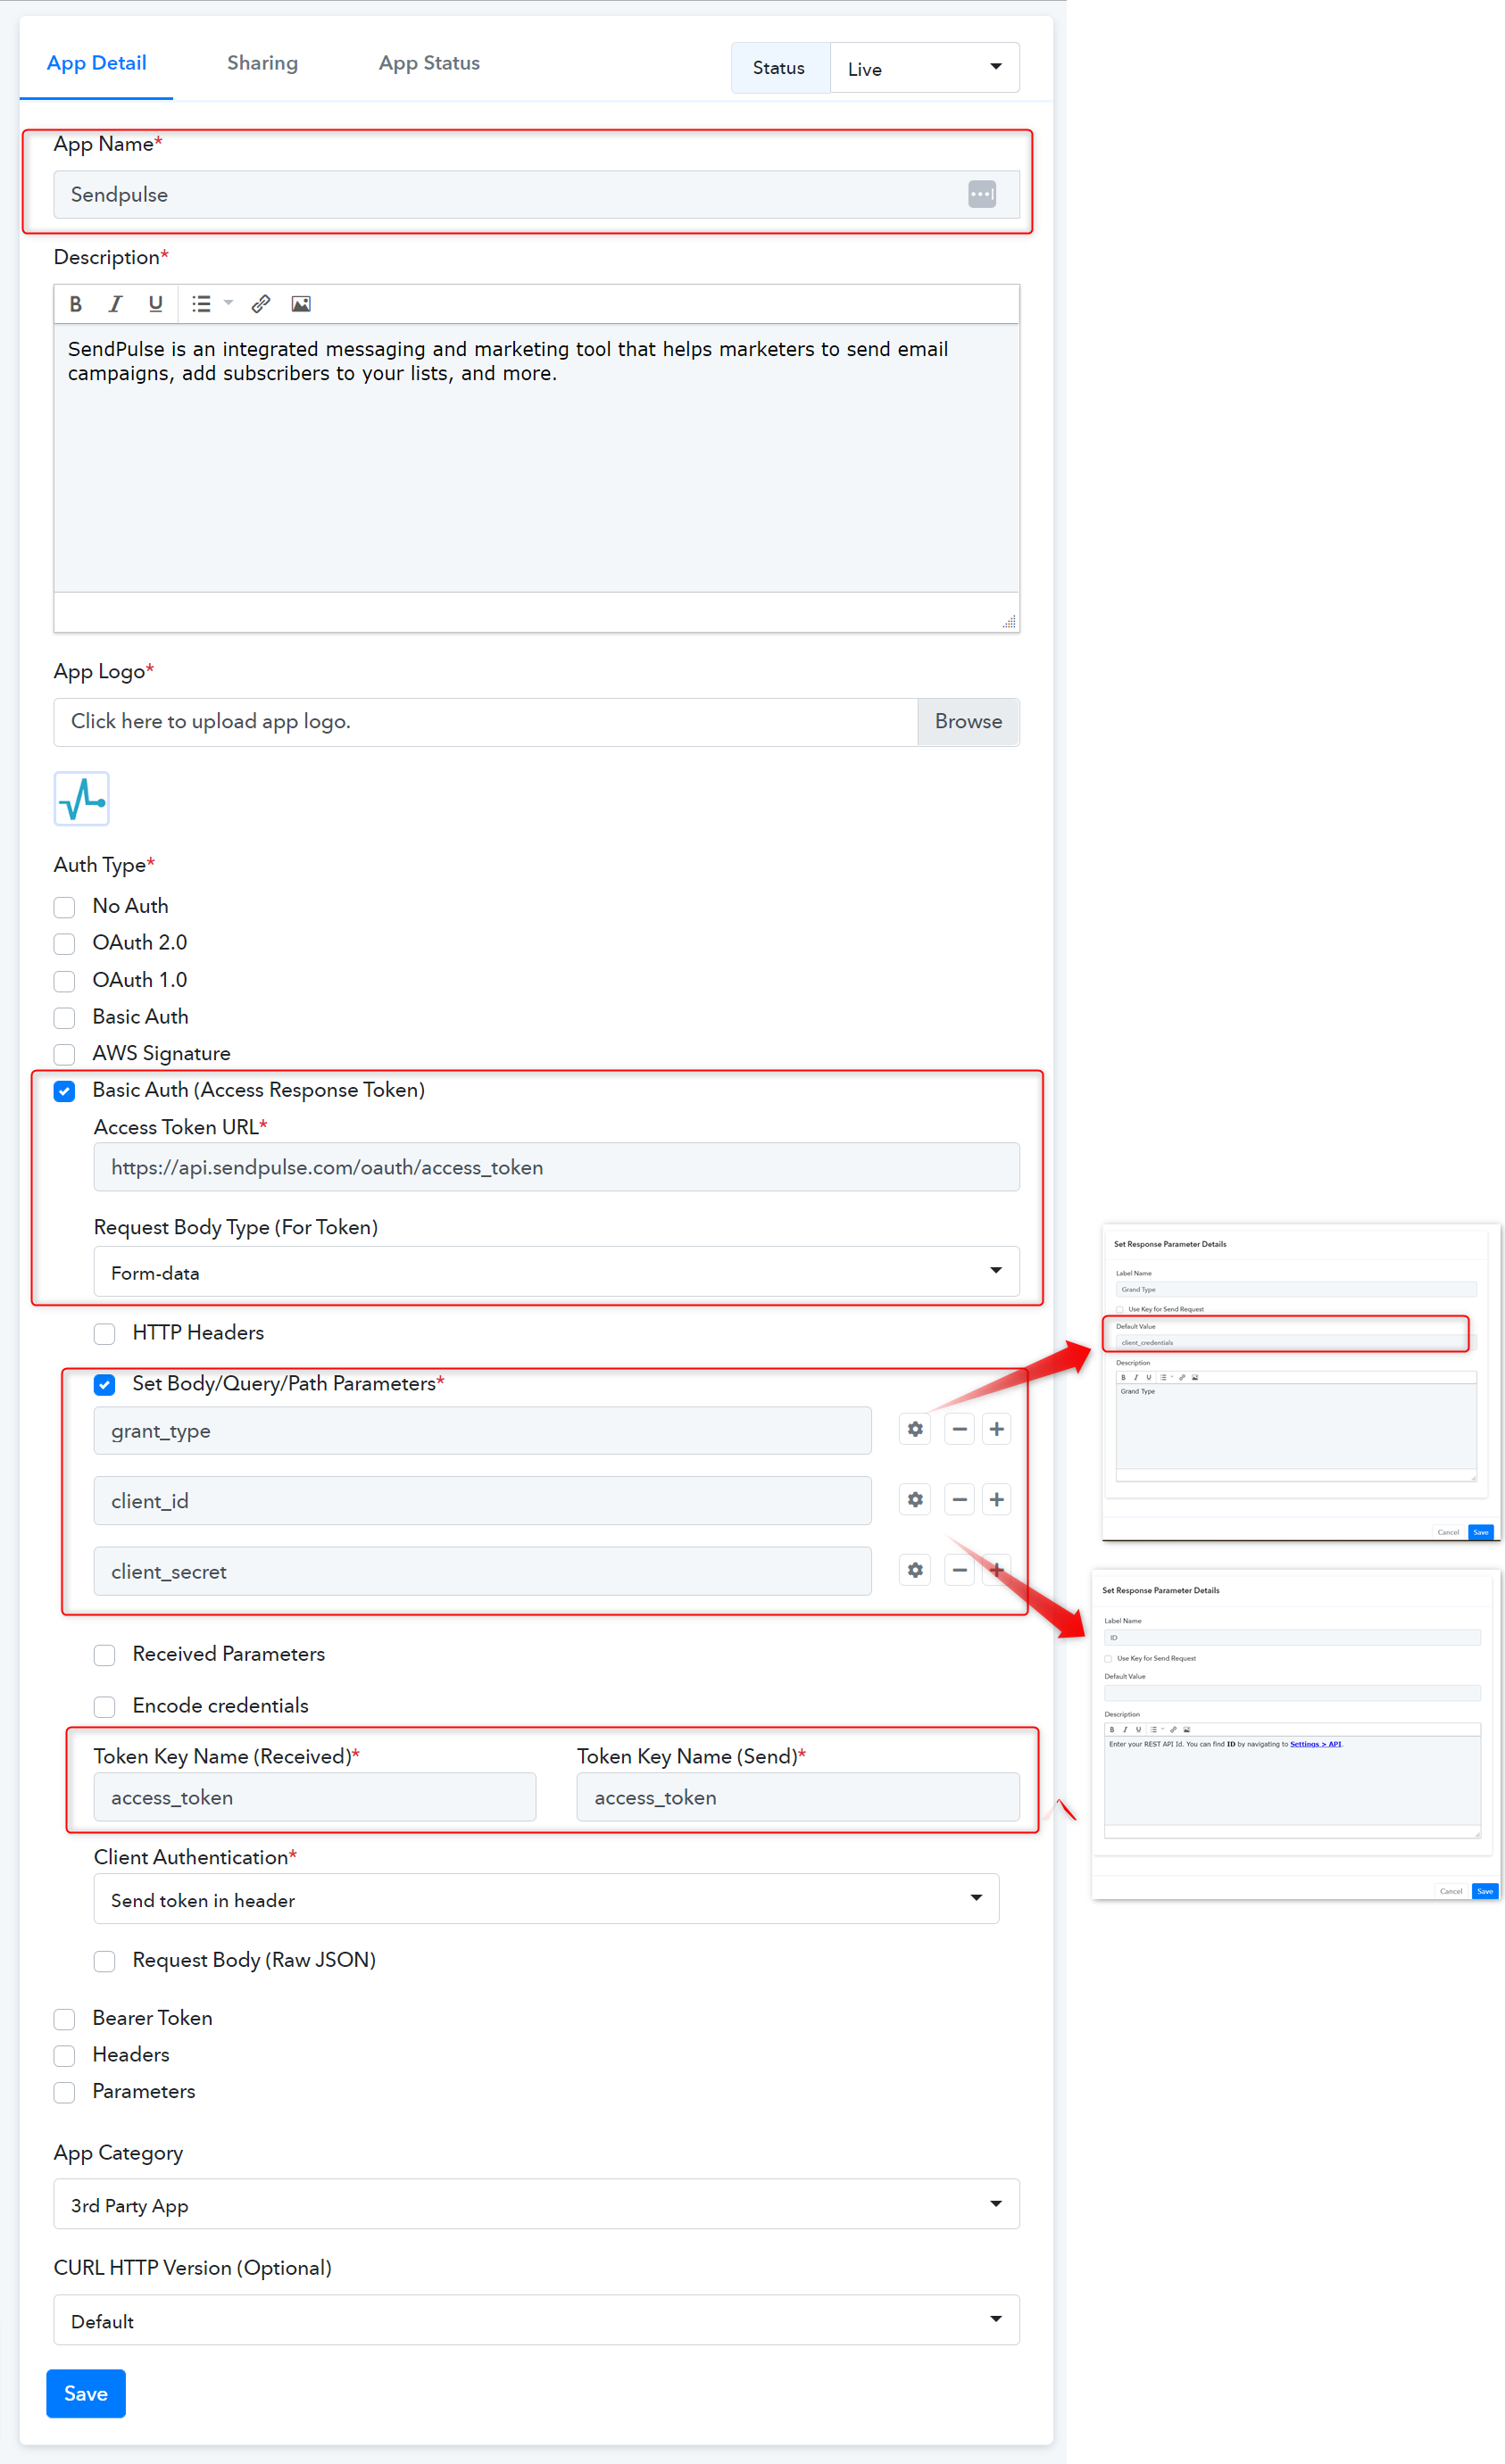Viewport: 1505px width, 2464px height.
Task: Insert an image in the main Description editor
Action: click(301, 304)
